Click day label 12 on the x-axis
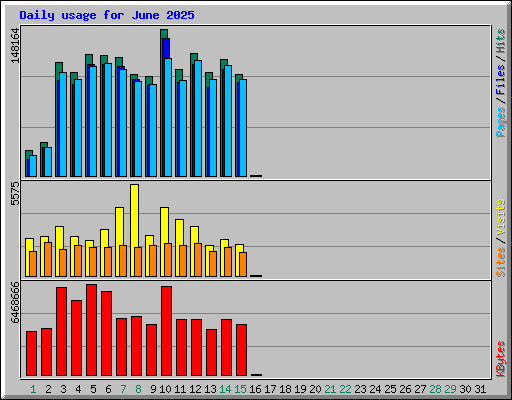The width and height of the screenshot is (512, 400). (x=195, y=389)
